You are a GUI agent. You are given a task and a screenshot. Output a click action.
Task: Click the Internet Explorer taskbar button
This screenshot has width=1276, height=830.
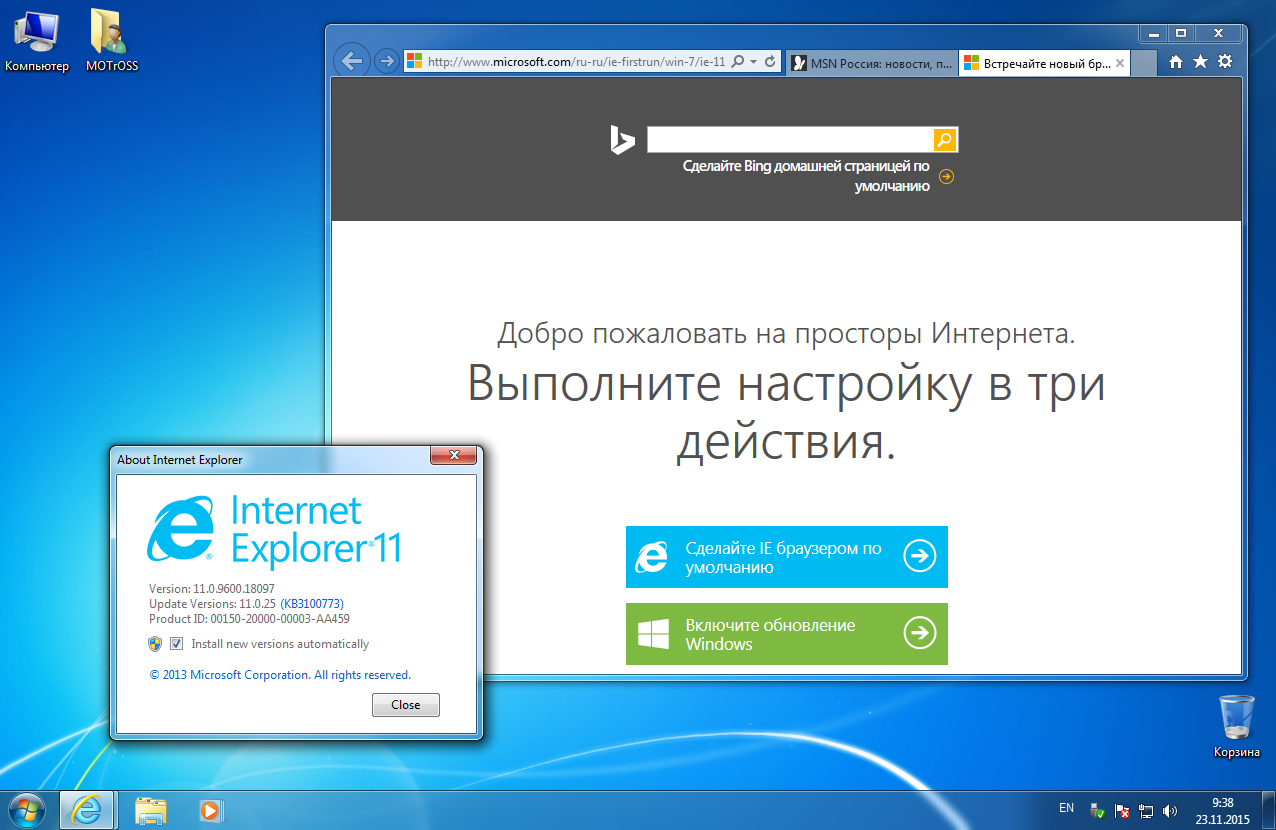coord(88,810)
